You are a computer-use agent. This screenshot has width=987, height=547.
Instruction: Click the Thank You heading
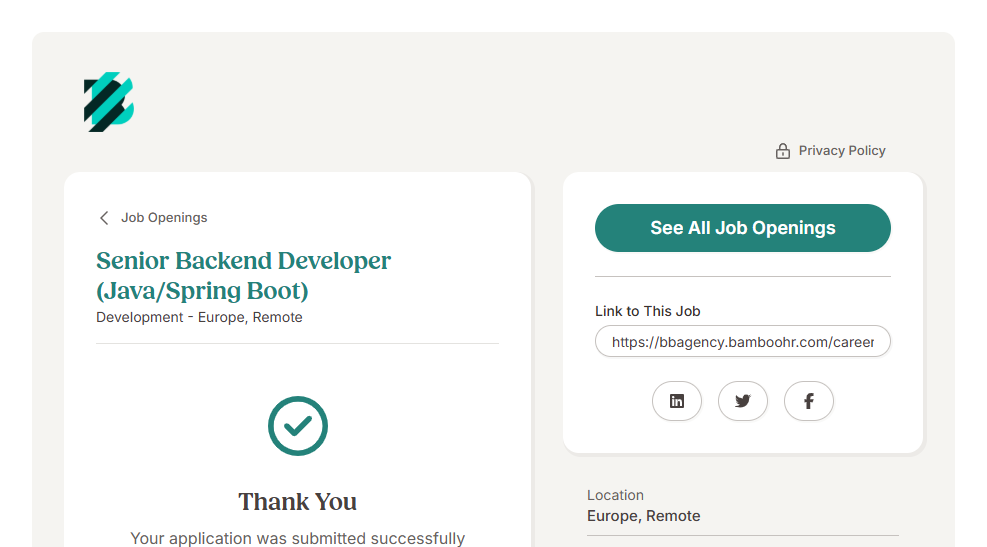(x=298, y=502)
